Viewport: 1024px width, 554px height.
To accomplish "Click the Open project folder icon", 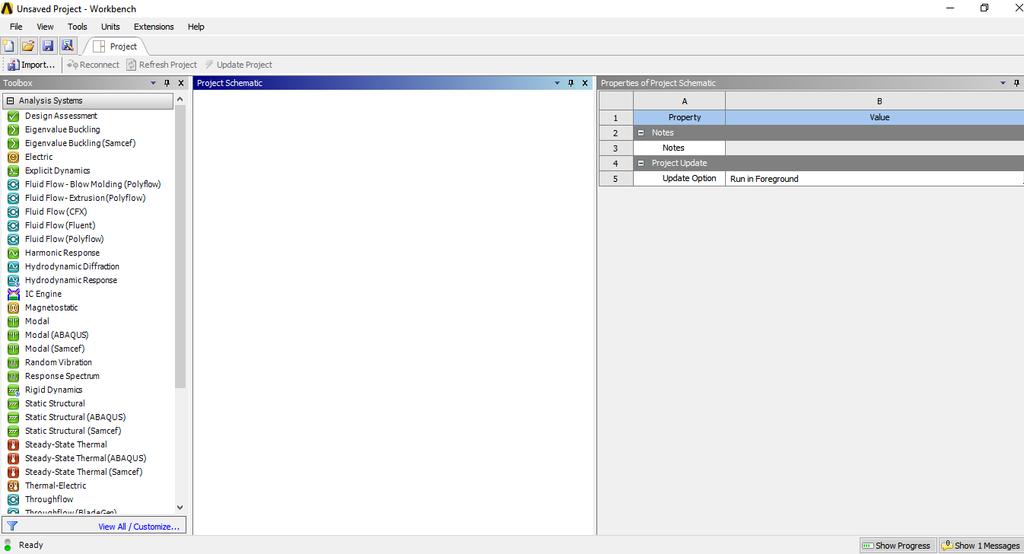I will click(x=28, y=46).
